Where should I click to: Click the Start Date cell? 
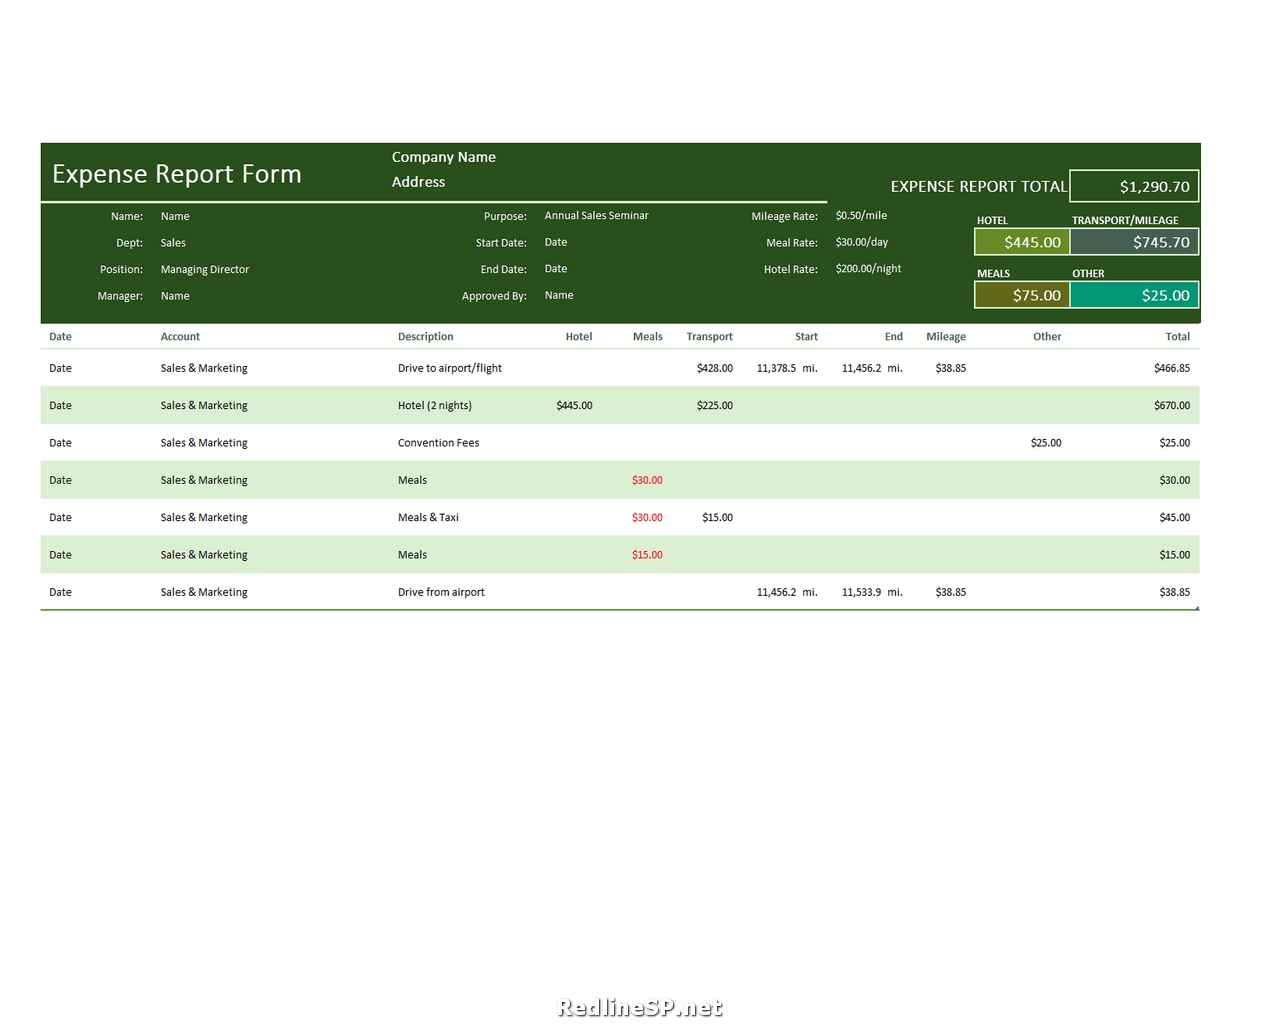555,242
